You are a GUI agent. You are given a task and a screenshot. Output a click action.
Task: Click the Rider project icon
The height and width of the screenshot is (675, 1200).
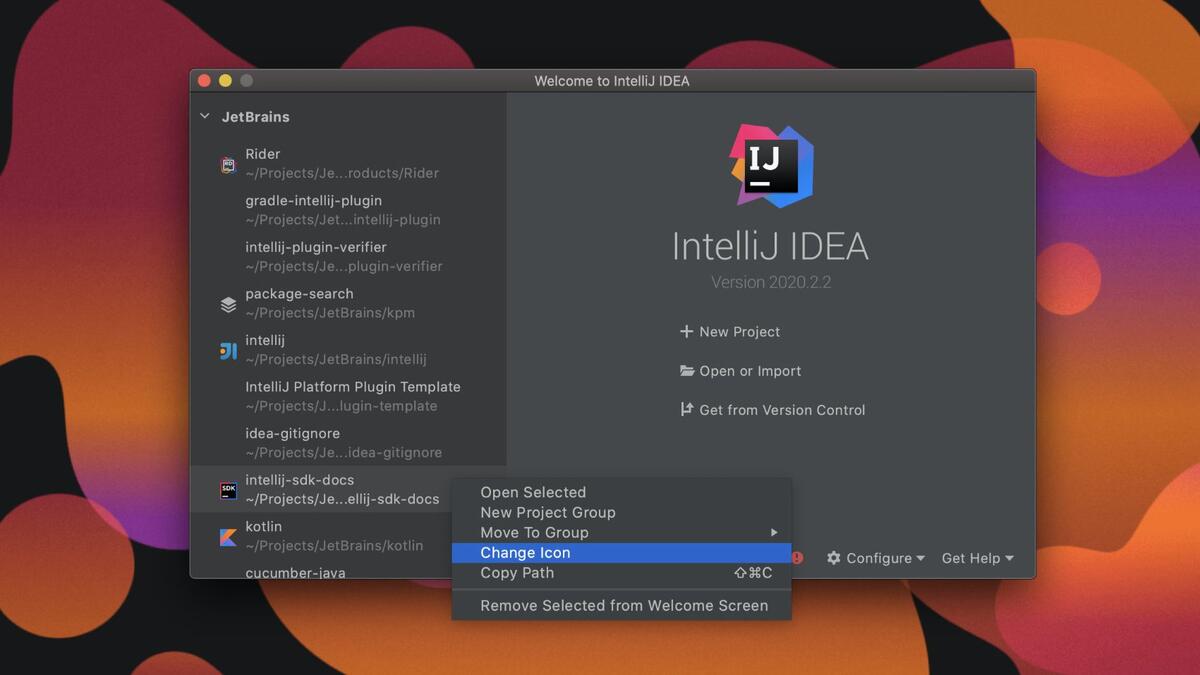tap(228, 165)
